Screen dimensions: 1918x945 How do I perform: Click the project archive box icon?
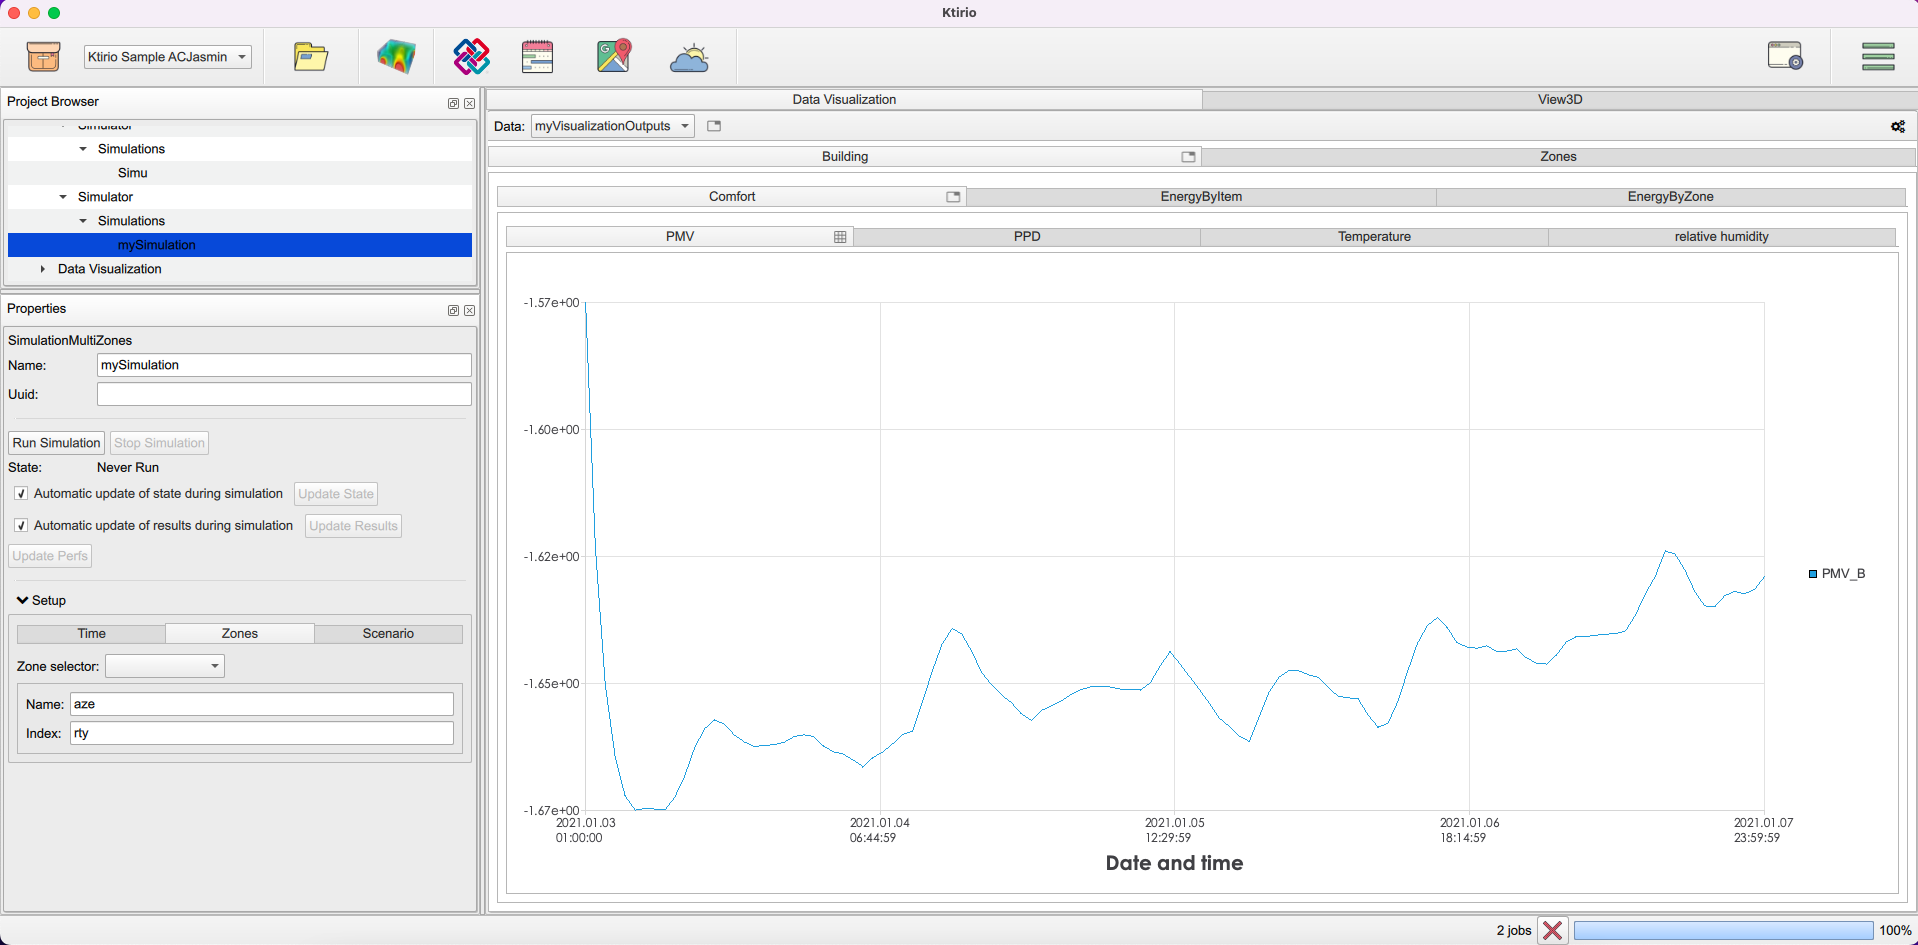click(x=43, y=57)
